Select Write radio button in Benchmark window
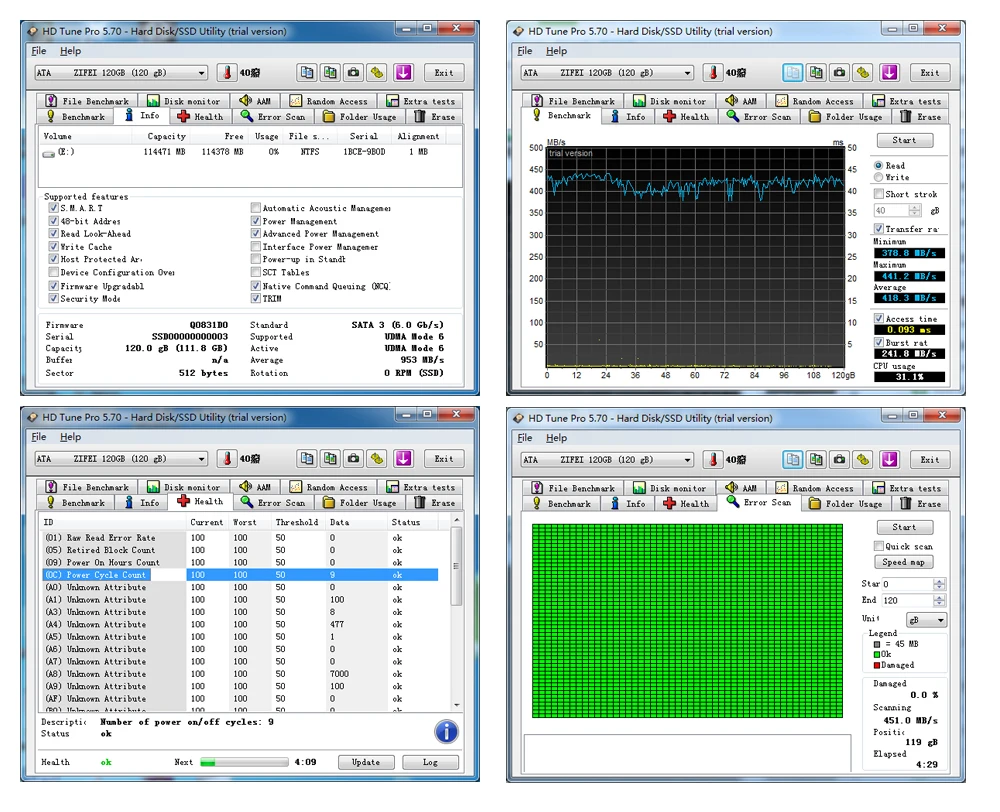The width and height of the screenshot is (1000, 812). click(878, 177)
